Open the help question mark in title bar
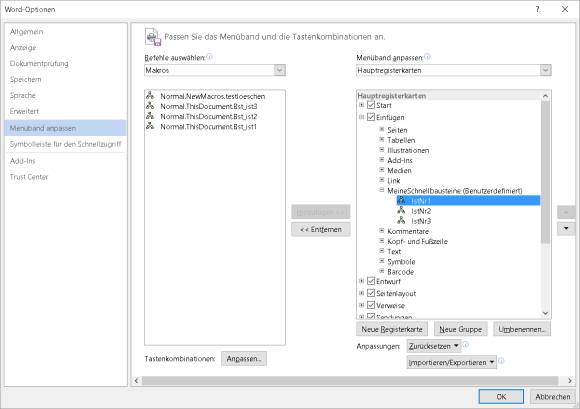The width and height of the screenshot is (580, 409). [x=537, y=9]
